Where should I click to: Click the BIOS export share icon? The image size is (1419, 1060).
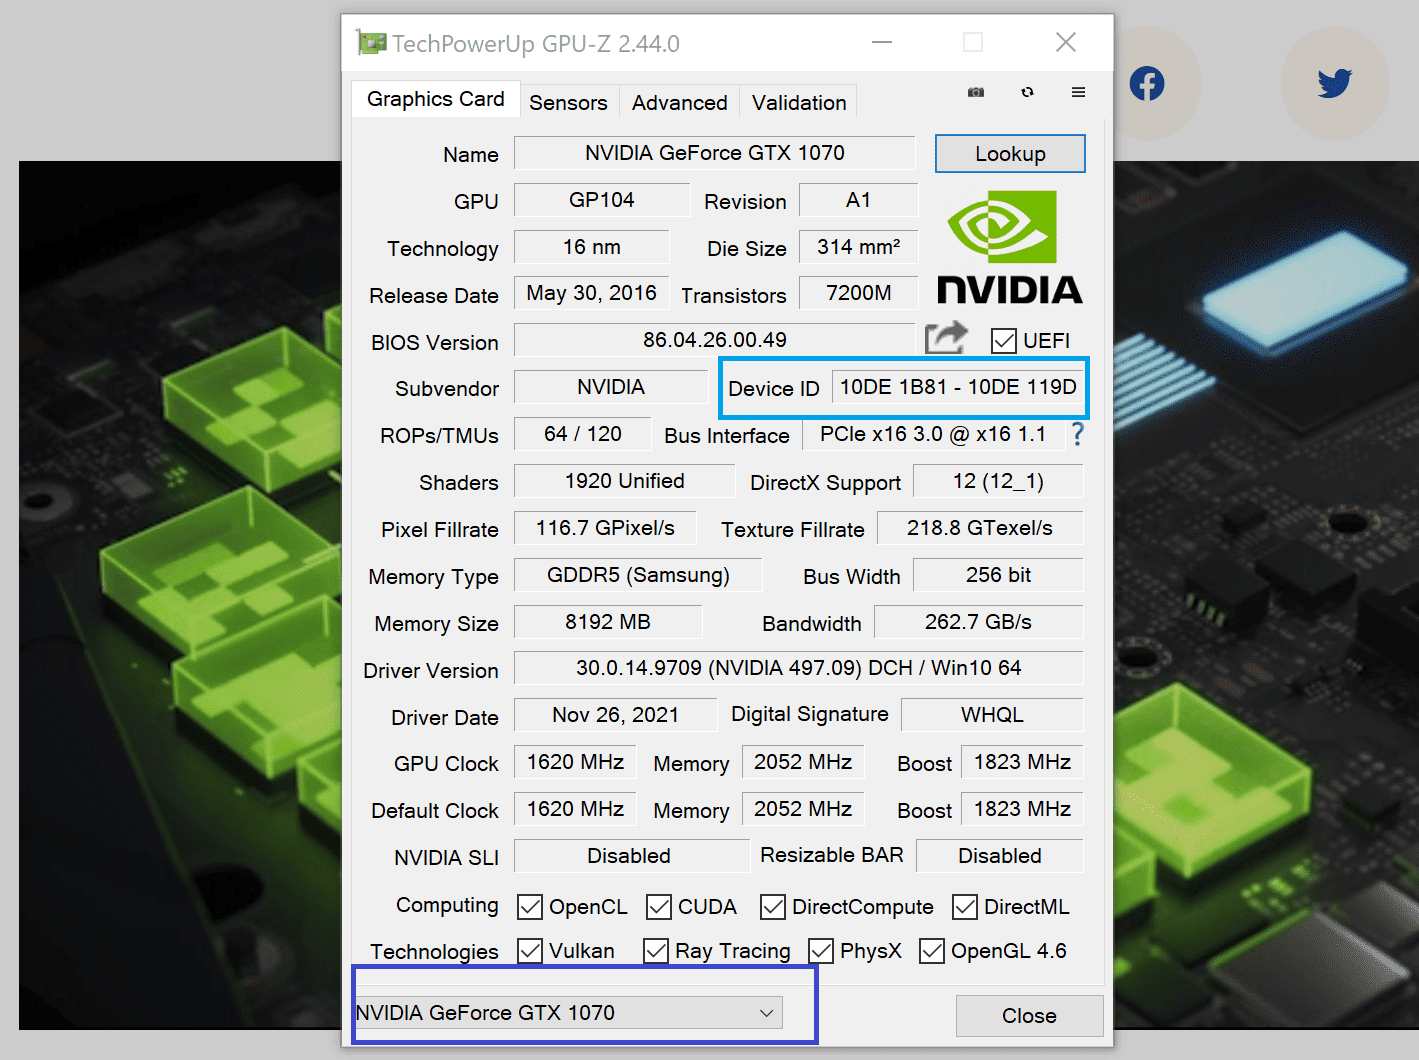pyautogui.click(x=946, y=338)
